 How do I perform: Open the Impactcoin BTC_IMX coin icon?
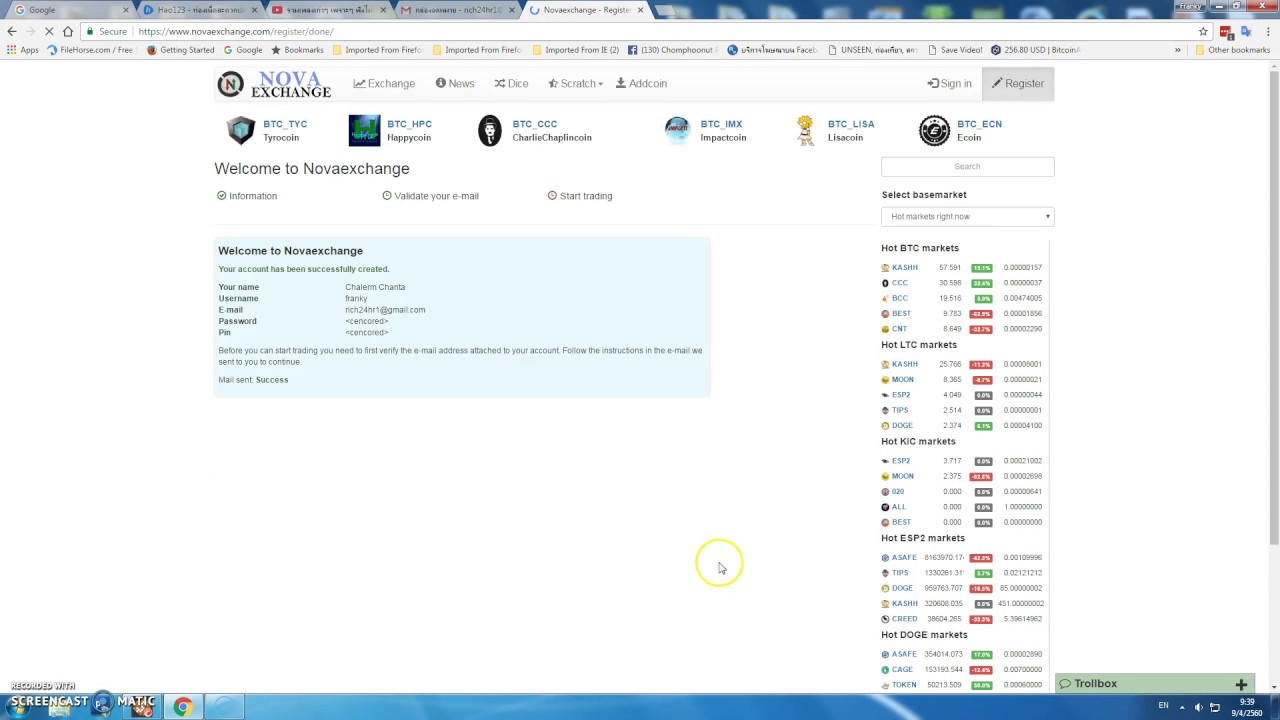tap(677, 130)
